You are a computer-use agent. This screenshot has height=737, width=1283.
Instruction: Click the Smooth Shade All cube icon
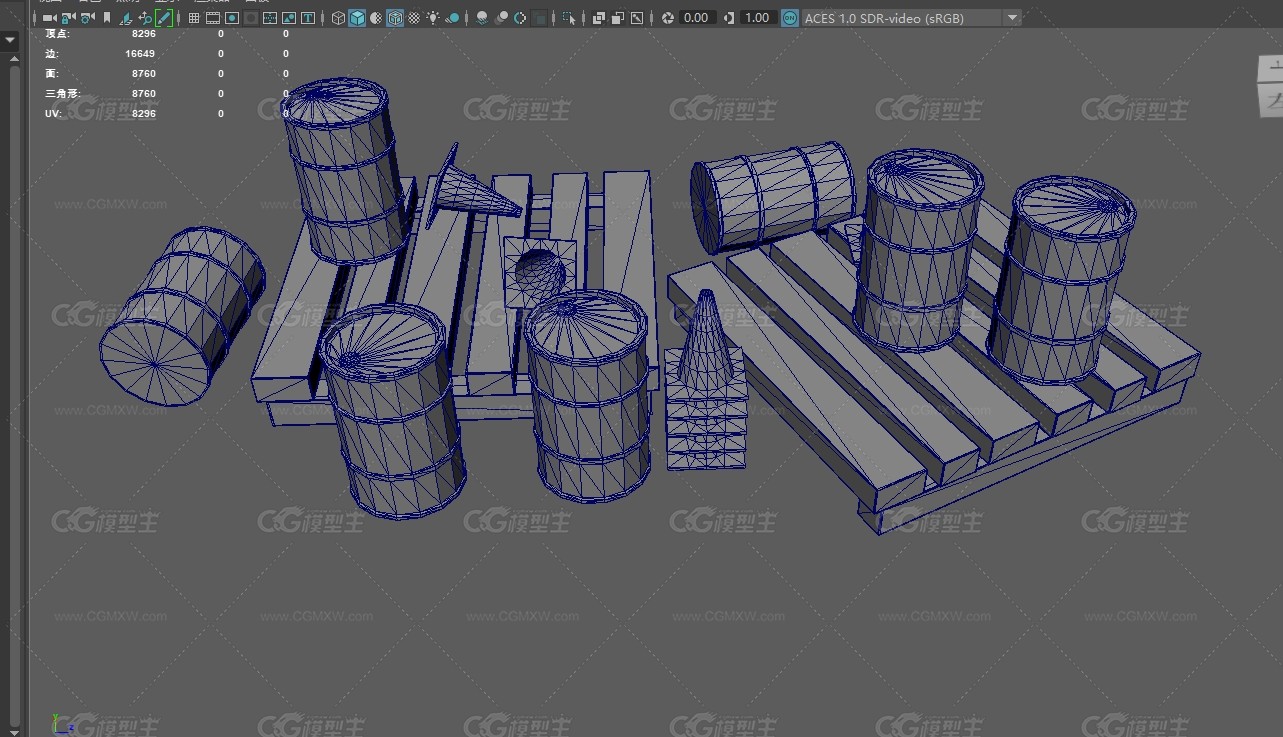click(x=357, y=18)
